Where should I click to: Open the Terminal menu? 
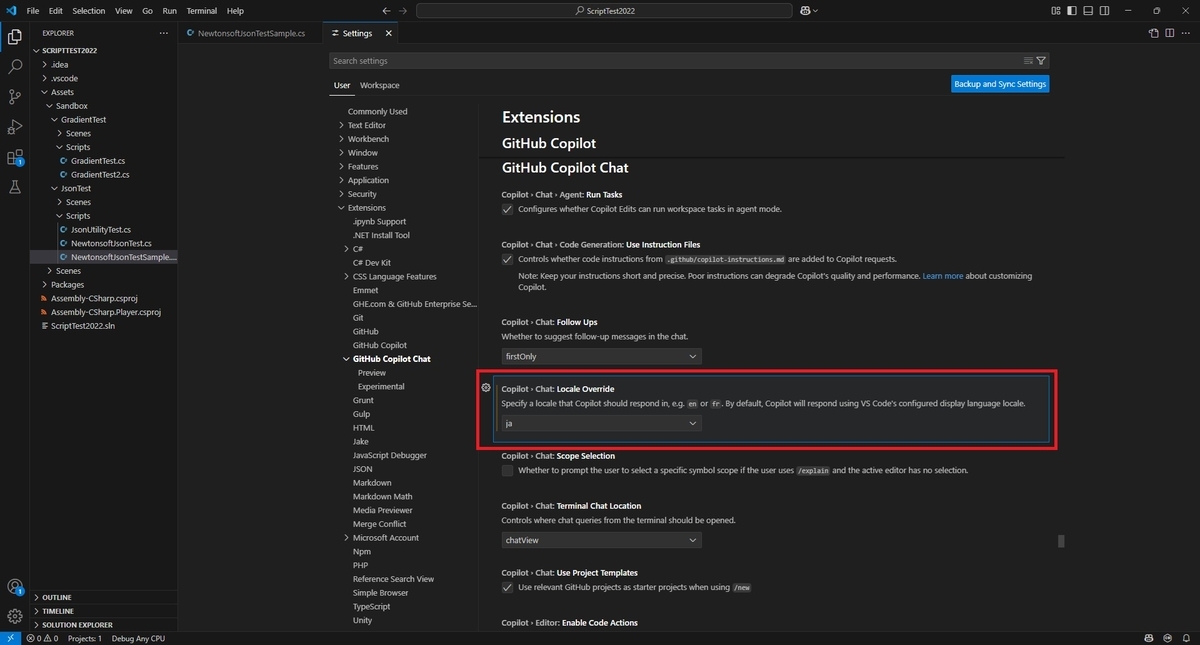(201, 10)
